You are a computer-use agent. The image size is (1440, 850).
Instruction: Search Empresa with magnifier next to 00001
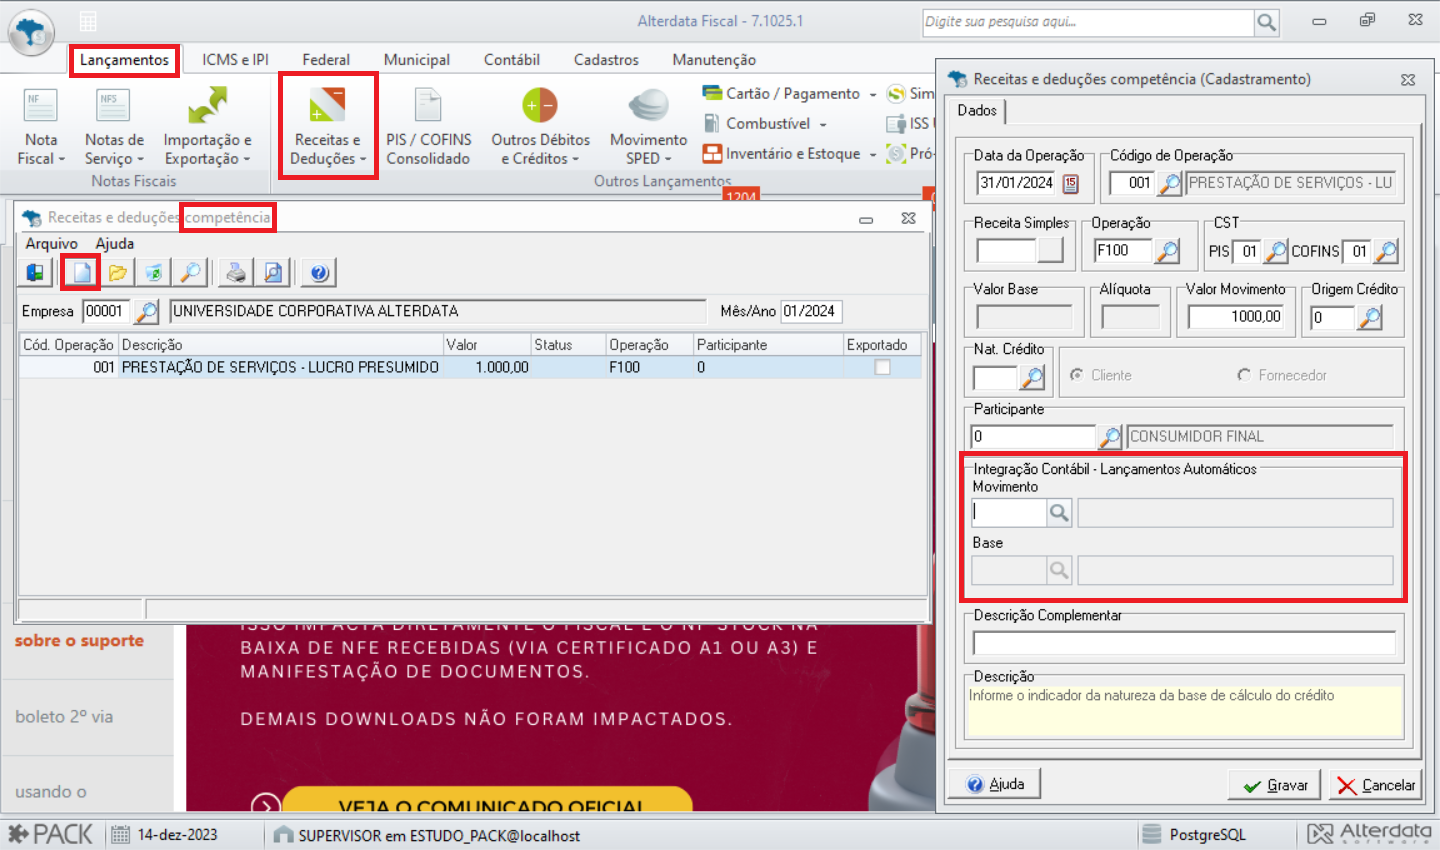146,312
